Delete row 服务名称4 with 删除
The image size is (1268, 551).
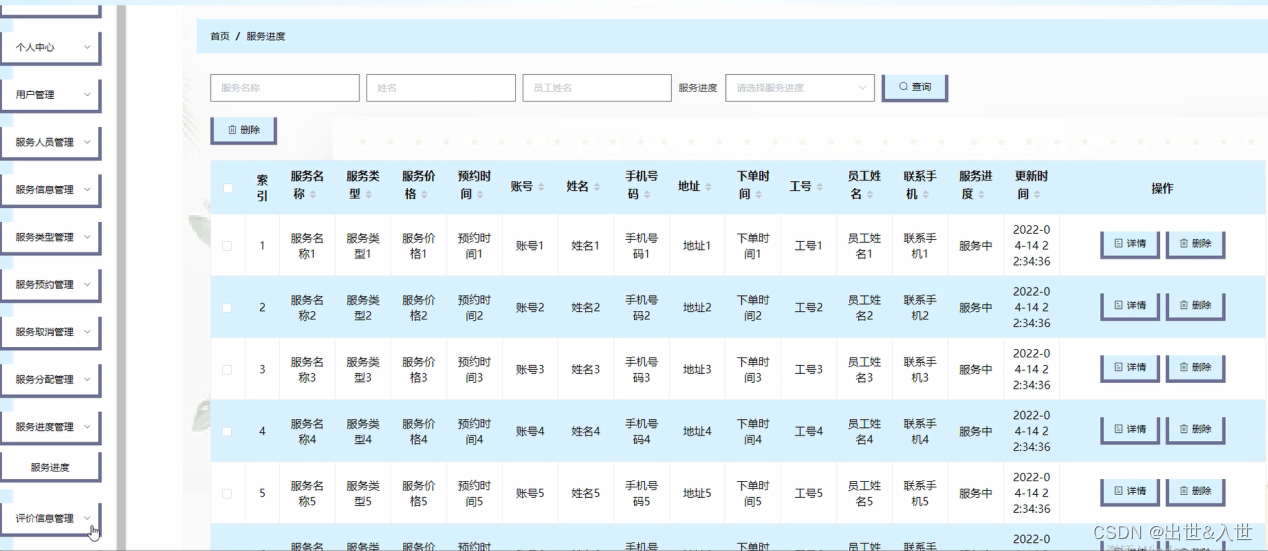[1195, 430]
